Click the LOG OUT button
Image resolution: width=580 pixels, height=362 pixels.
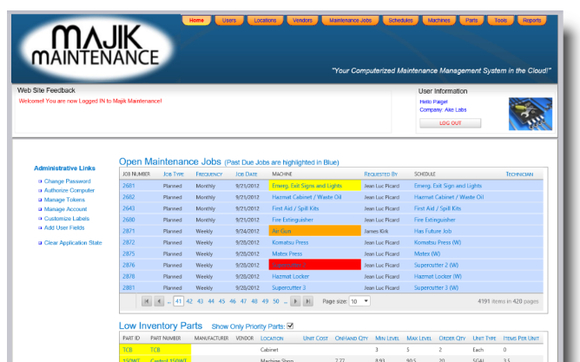[450, 123]
